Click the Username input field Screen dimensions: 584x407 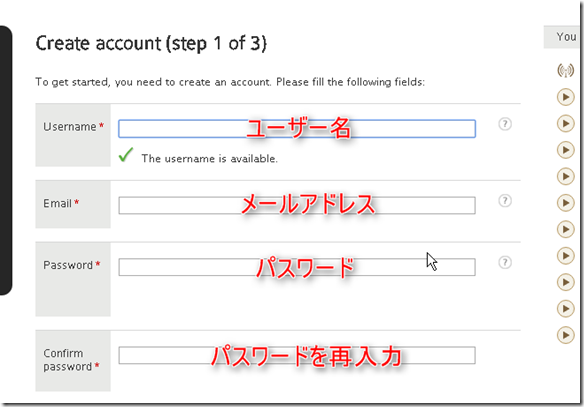click(x=297, y=129)
